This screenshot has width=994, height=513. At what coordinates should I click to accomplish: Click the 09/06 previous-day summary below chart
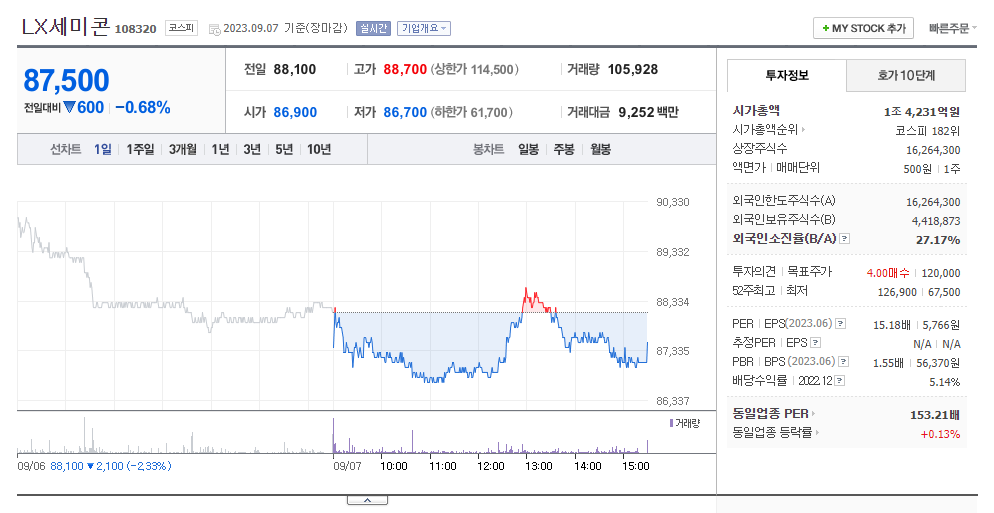pos(94,466)
